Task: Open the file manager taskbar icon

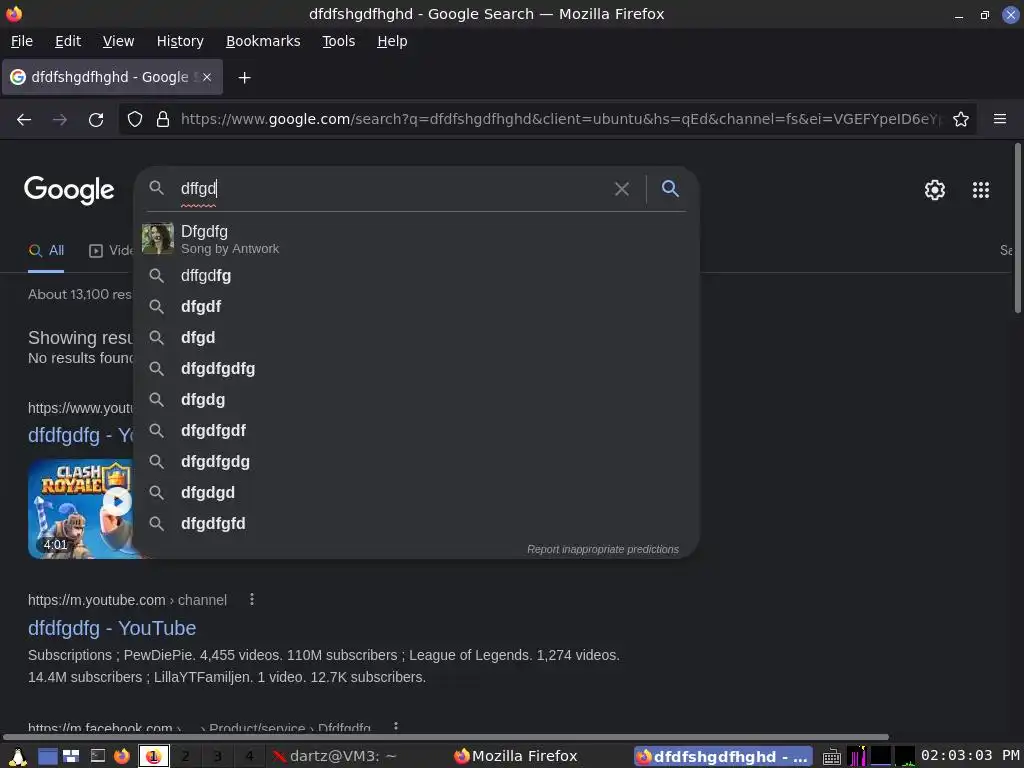Action: click(71, 756)
